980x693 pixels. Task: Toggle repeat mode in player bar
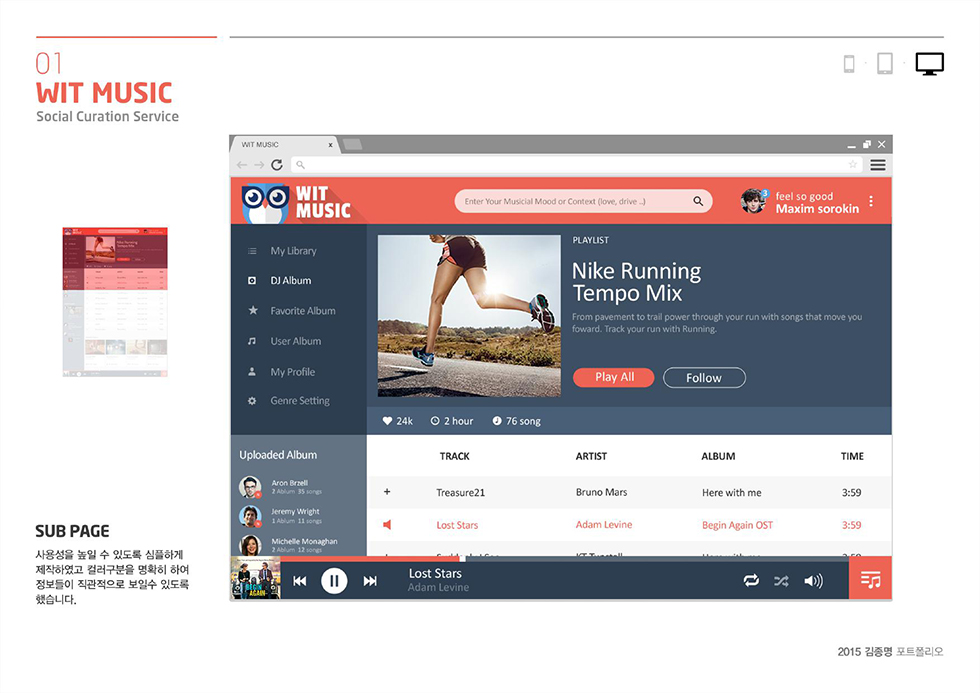751,581
